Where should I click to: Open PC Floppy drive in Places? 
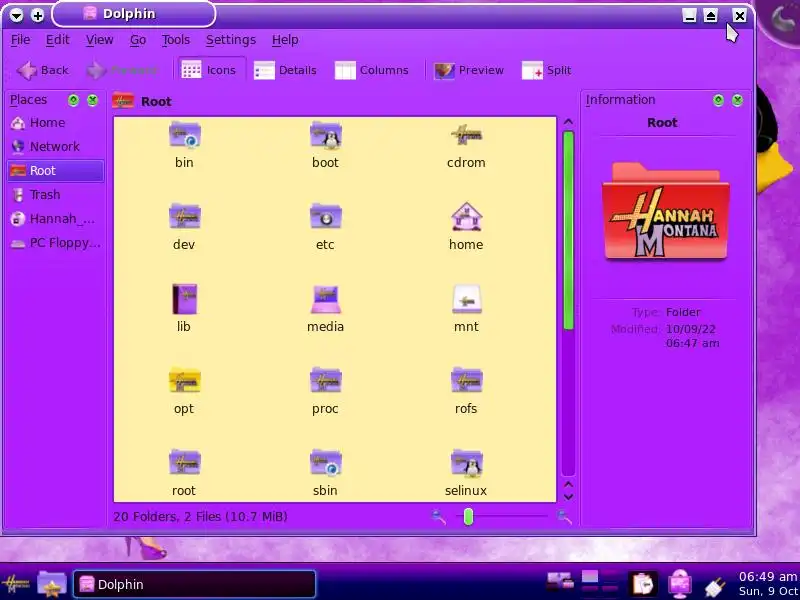tap(56, 242)
